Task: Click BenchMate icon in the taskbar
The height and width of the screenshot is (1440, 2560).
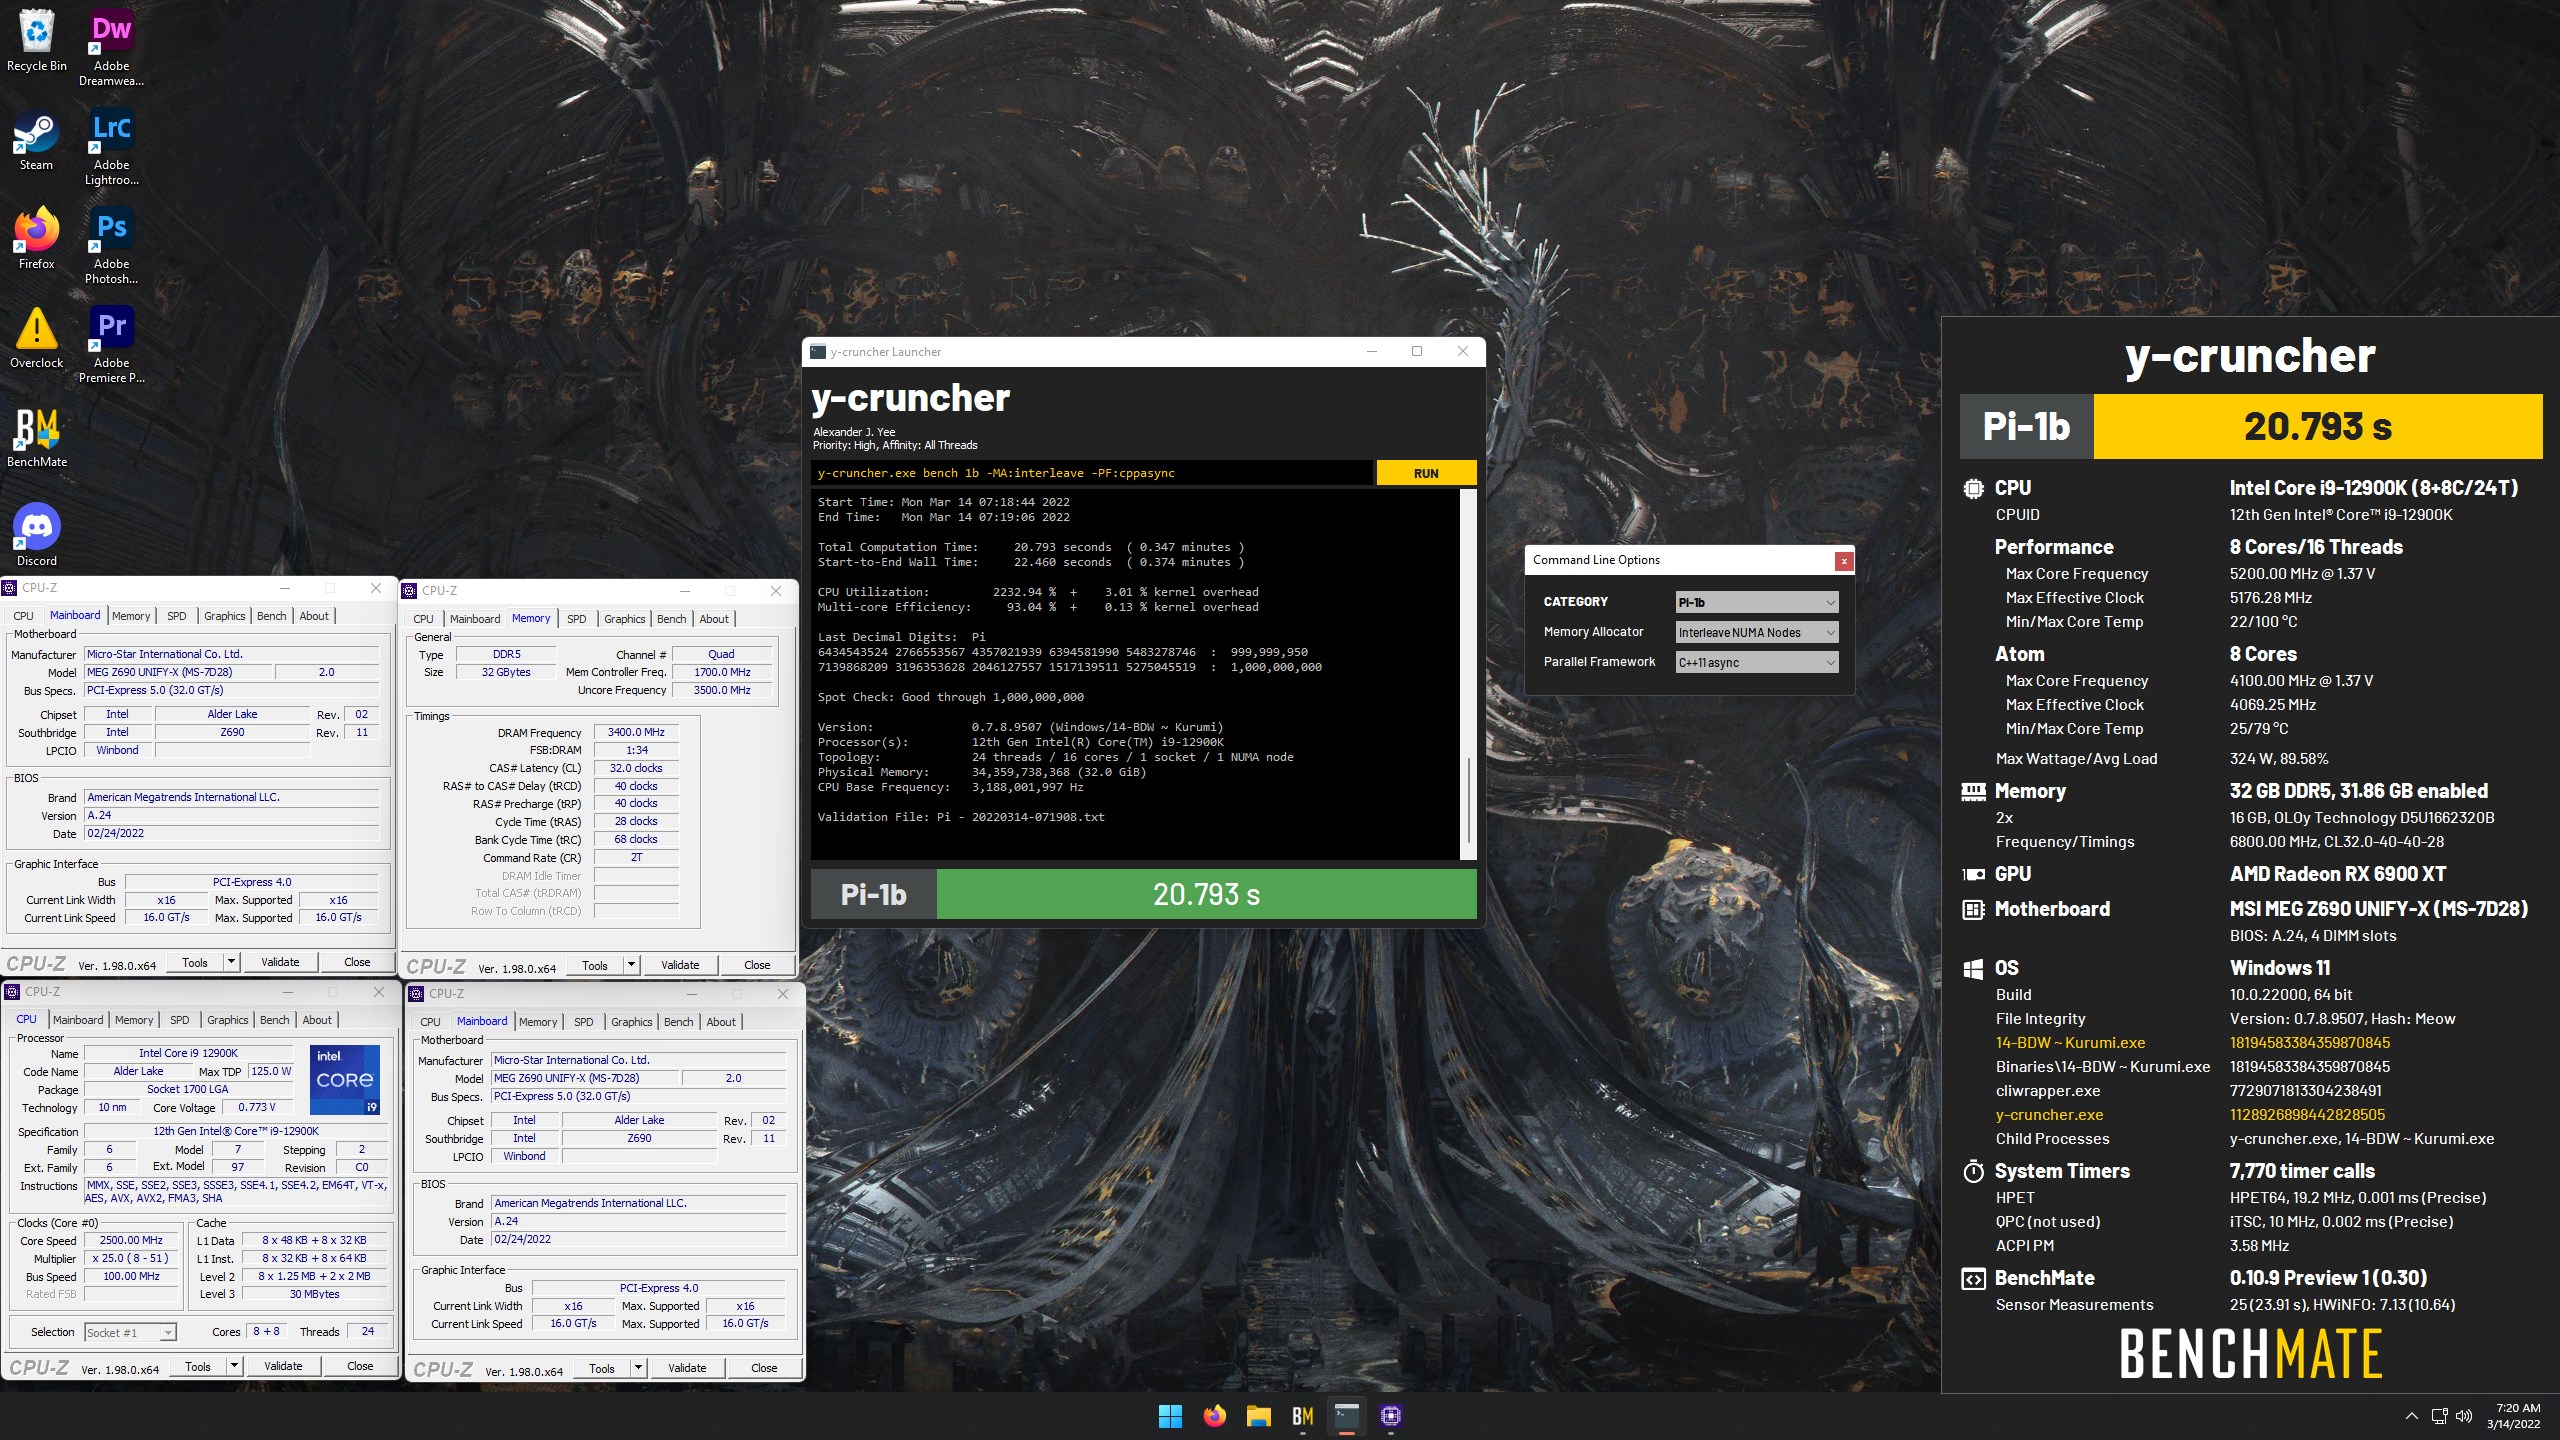Action: tap(1302, 1416)
